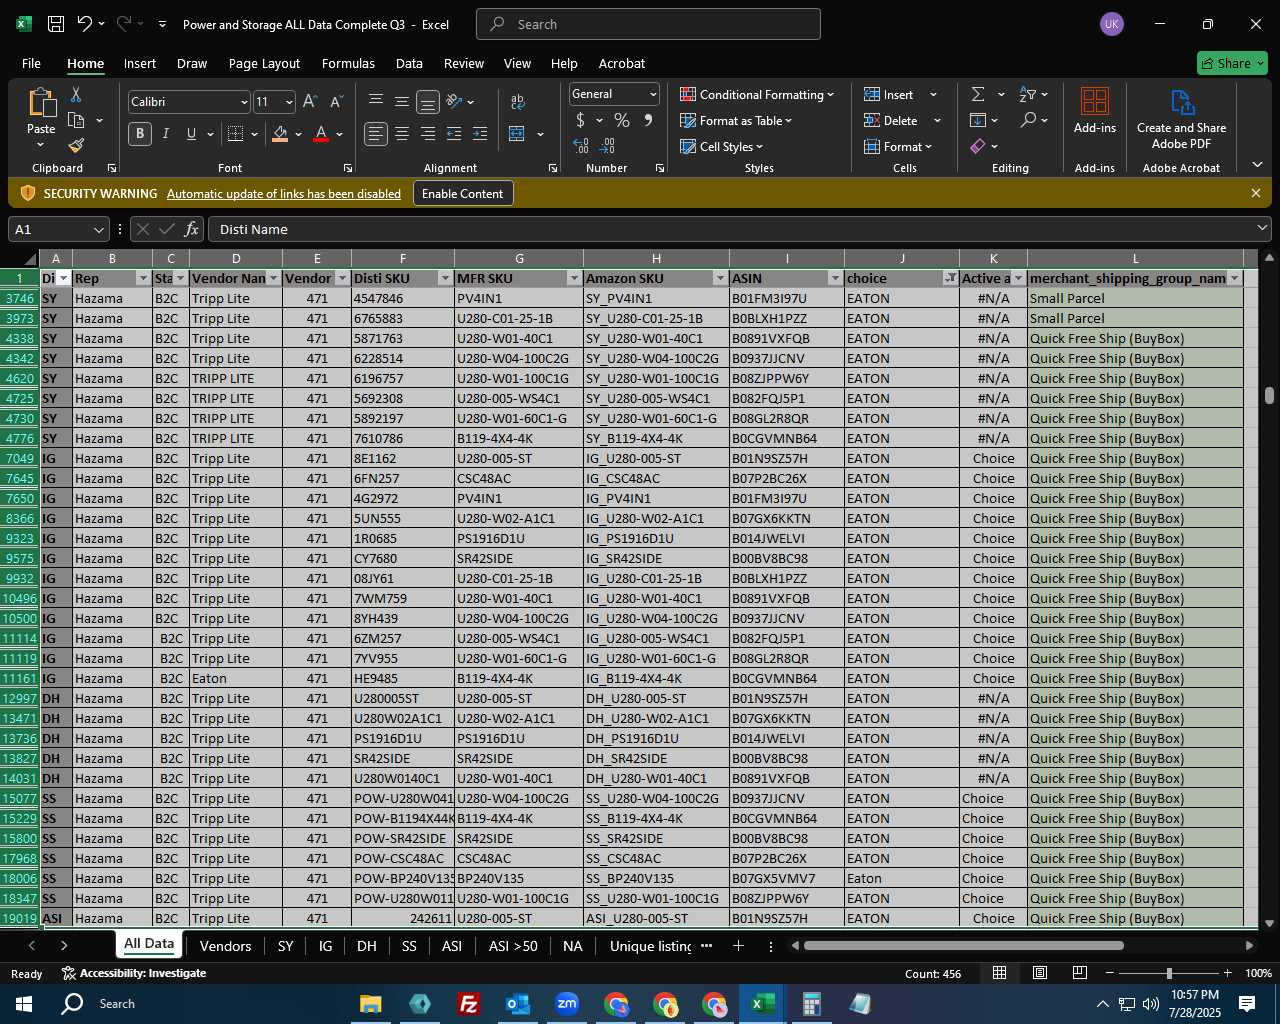The width and height of the screenshot is (1280, 1024).
Task: Toggle middle vertical align
Action: pos(402,102)
